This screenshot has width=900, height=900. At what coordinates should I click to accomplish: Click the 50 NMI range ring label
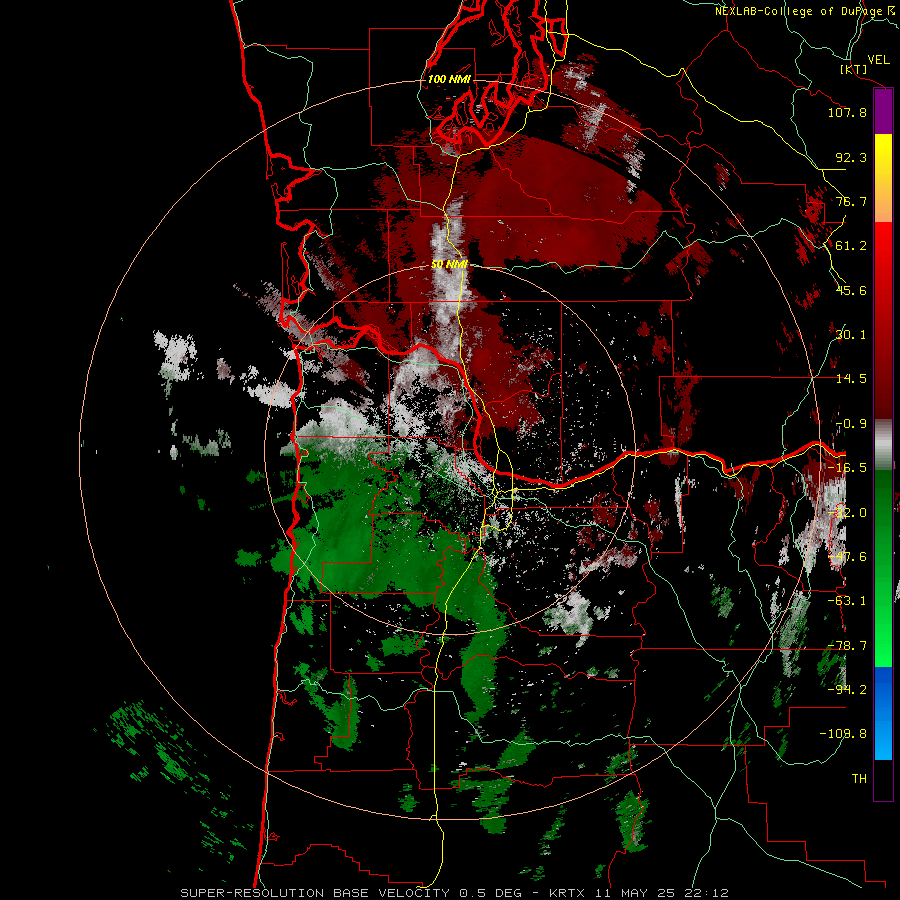(449, 265)
